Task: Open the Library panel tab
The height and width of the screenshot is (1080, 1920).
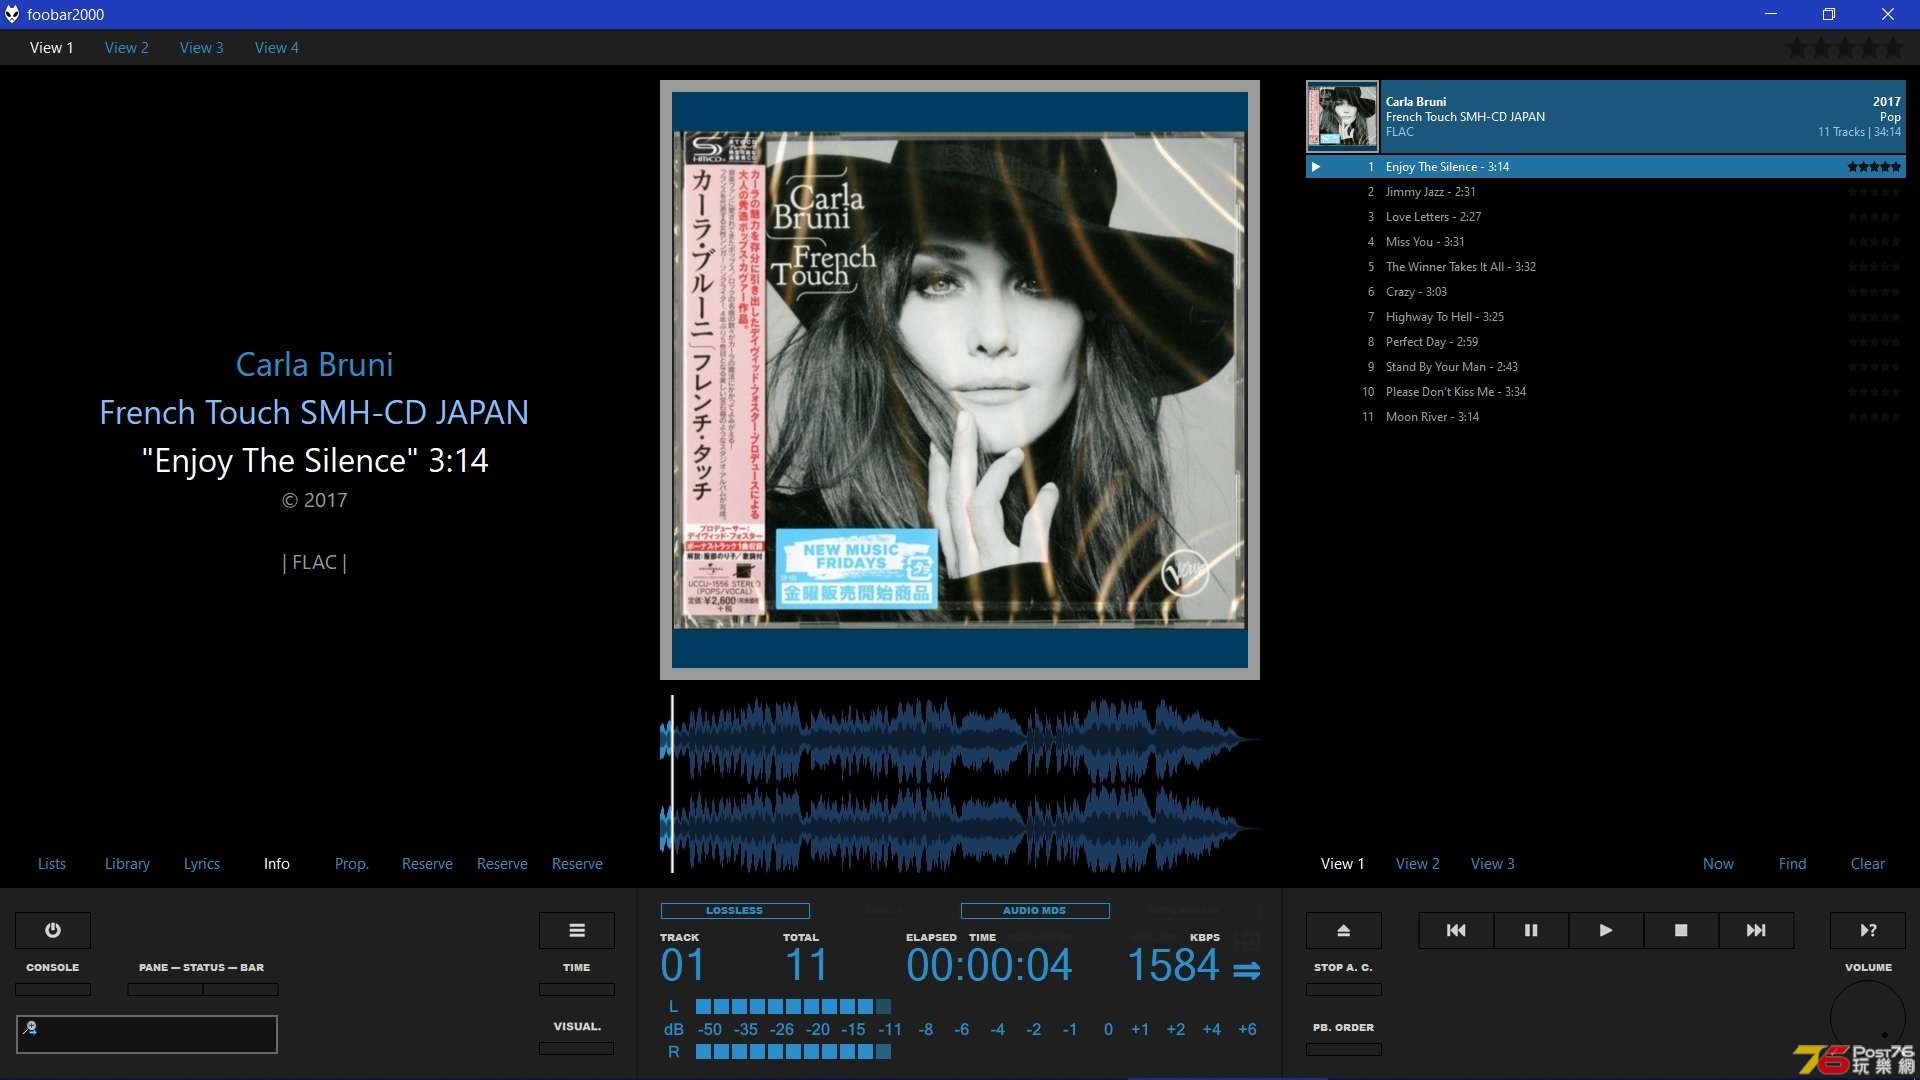Action: (127, 863)
